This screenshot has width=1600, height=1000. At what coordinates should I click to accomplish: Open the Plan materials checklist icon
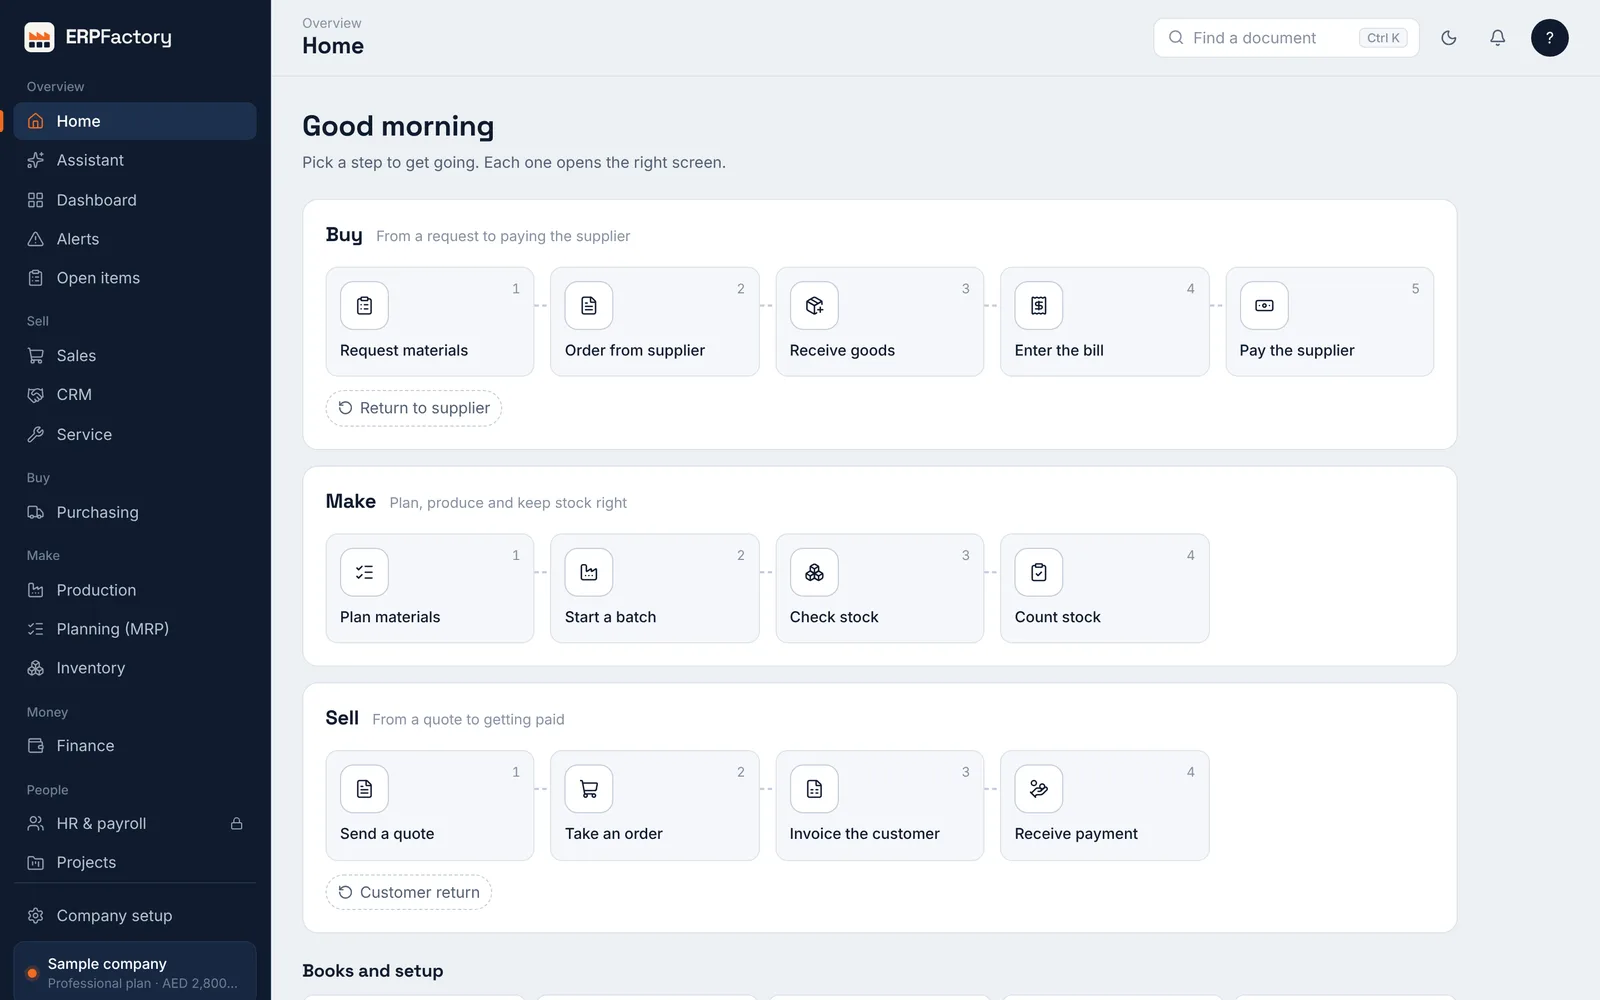click(x=364, y=572)
